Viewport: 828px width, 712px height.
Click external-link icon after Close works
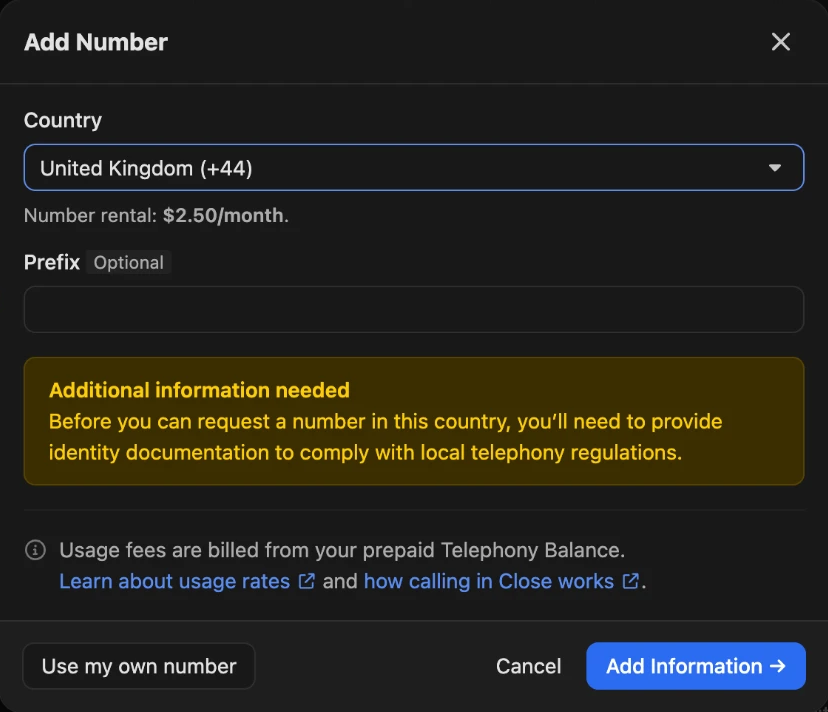click(x=631, y=581)
